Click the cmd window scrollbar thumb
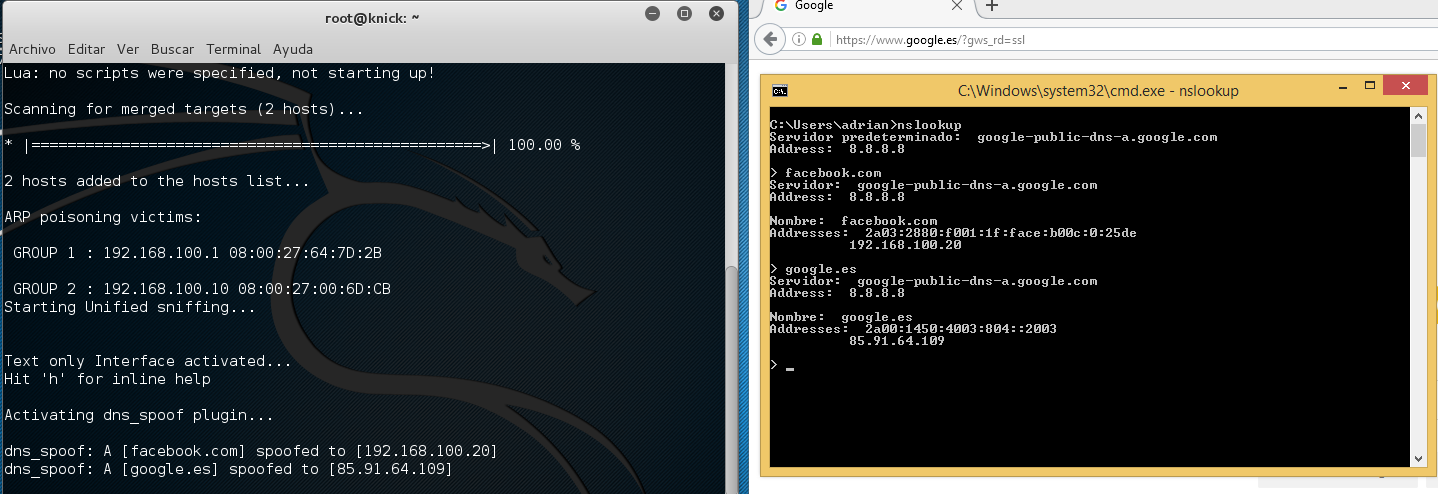The height and width of the screenshot is (494, 1438). [x=1418, y=141]
